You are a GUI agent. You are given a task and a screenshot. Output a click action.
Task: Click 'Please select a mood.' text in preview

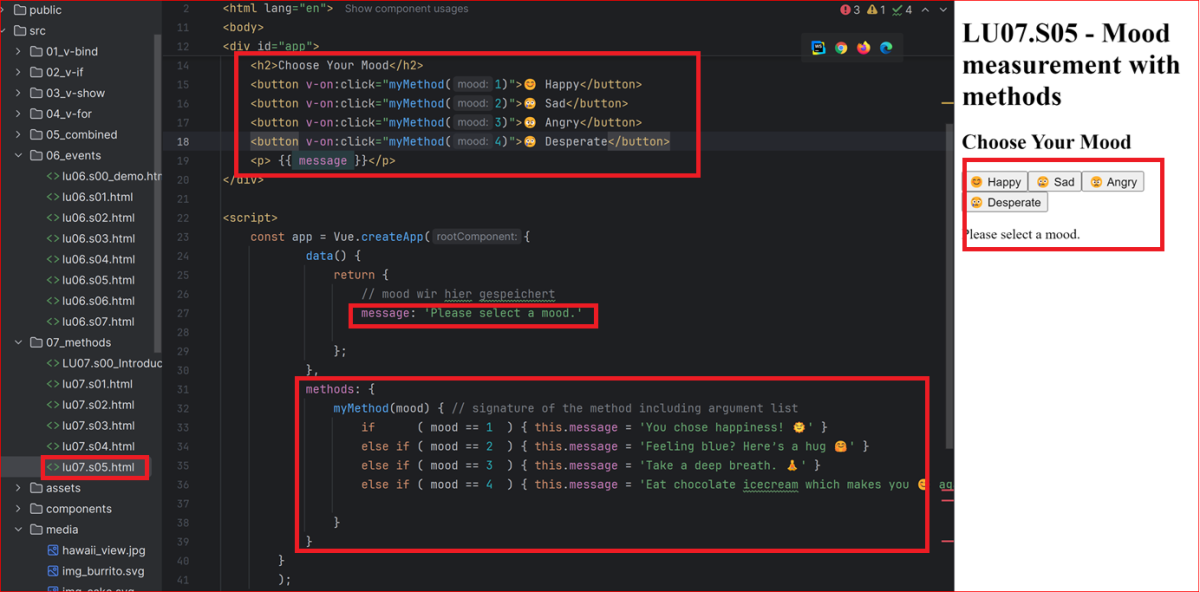click(1021, 234)
